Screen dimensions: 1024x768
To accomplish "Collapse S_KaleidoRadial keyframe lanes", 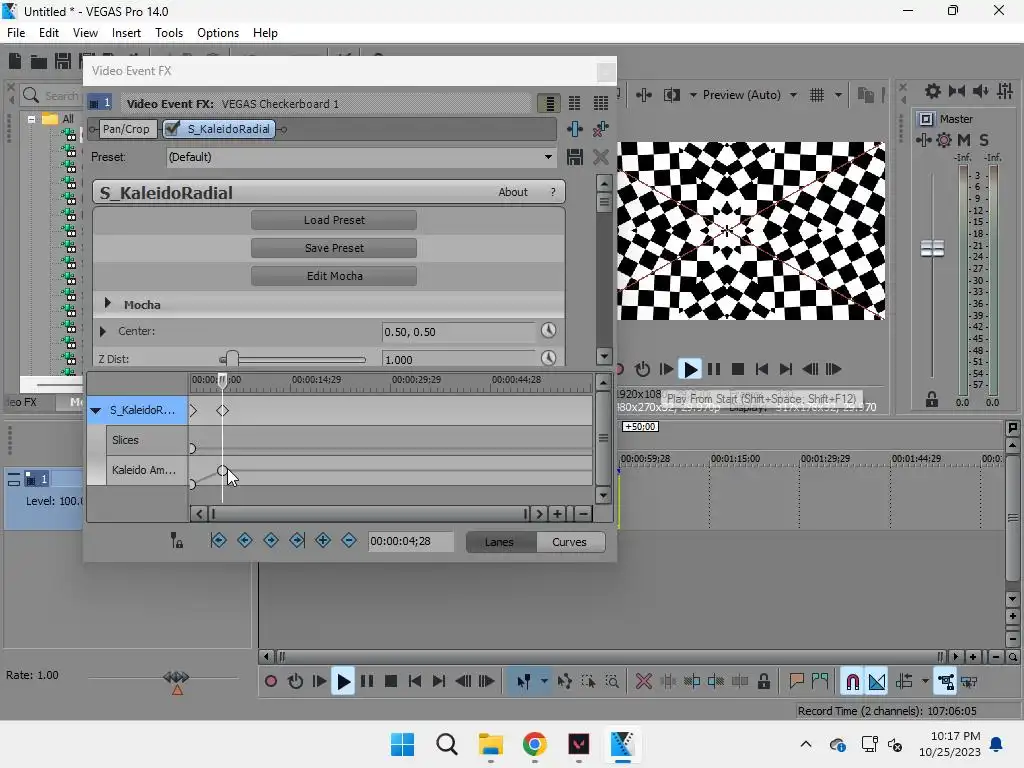I will [x=96, y=411].
